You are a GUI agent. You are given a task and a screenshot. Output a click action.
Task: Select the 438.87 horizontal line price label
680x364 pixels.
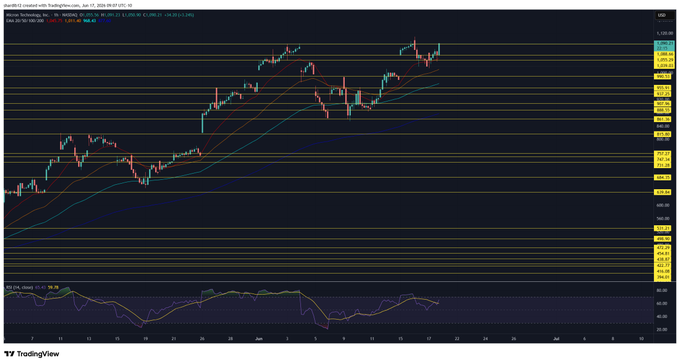tap(663, 259)
